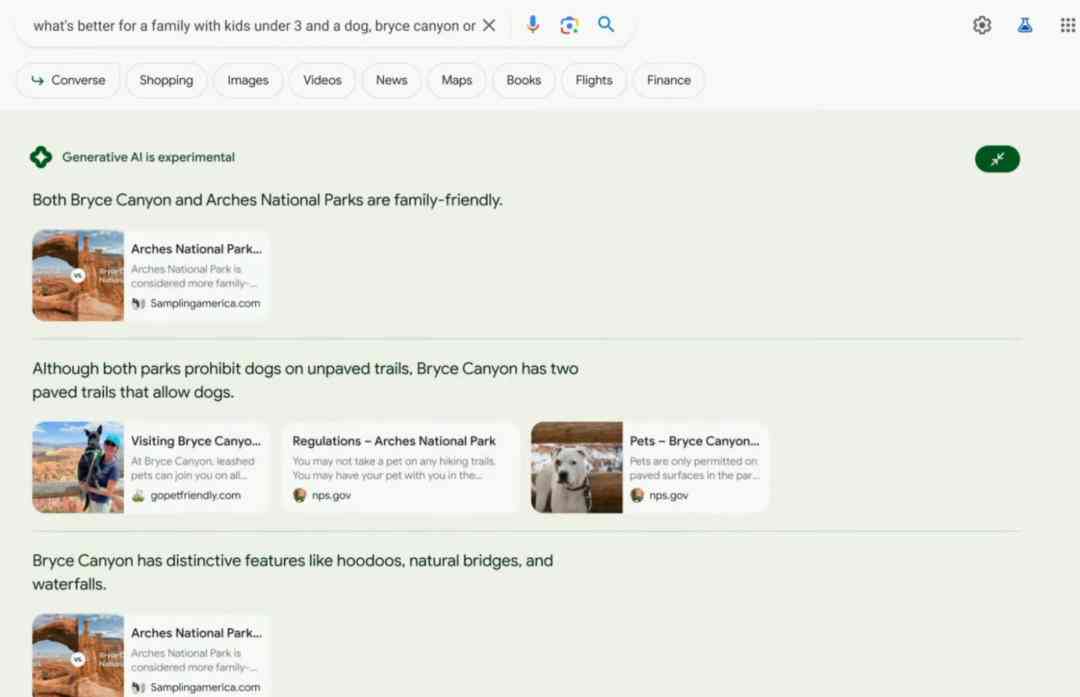Image resolution: width=1080 pixels, height=697 pixels.
Task: Switch to the Images tab
Action: click(248, 80)
